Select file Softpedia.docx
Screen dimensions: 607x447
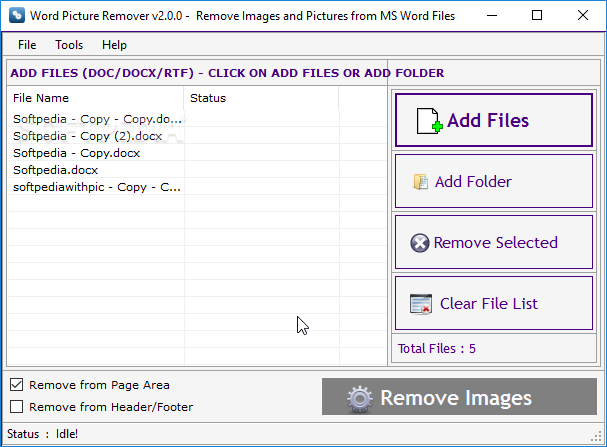point(55,170)
